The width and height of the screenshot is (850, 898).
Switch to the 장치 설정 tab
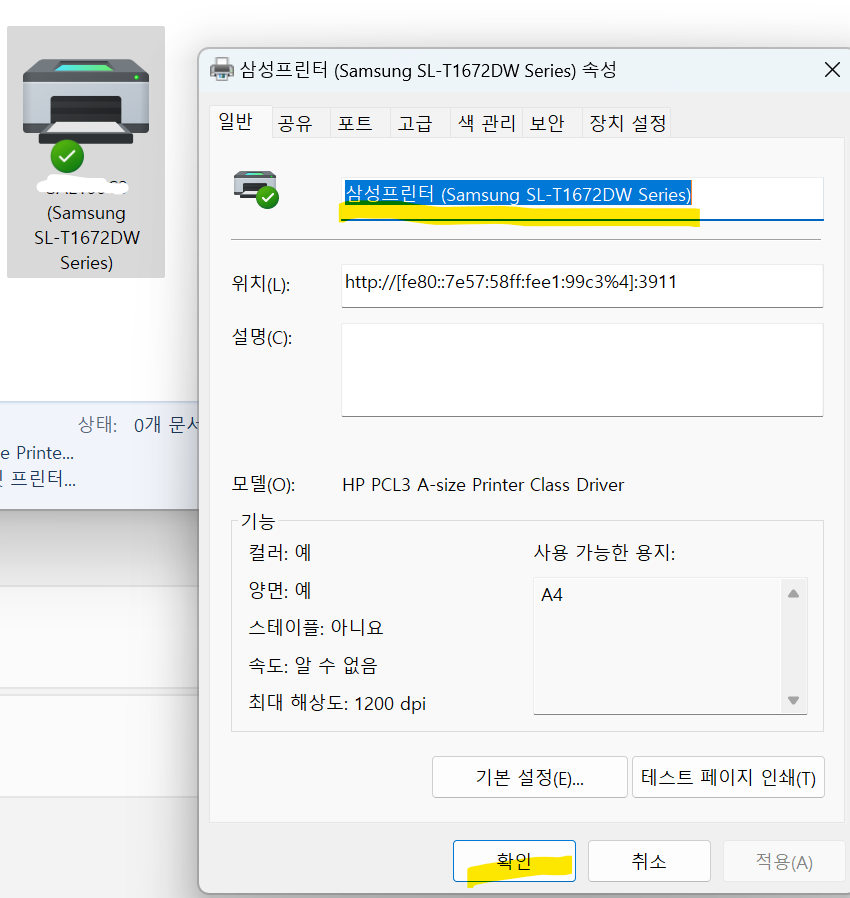[x=628, y=123]
